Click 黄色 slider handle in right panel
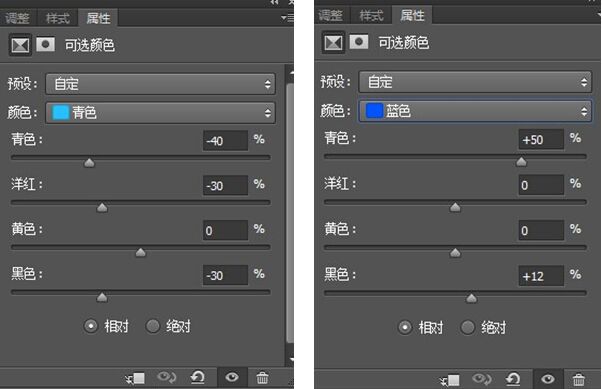This screenshot has height=389, width=602. click(455, 253)
